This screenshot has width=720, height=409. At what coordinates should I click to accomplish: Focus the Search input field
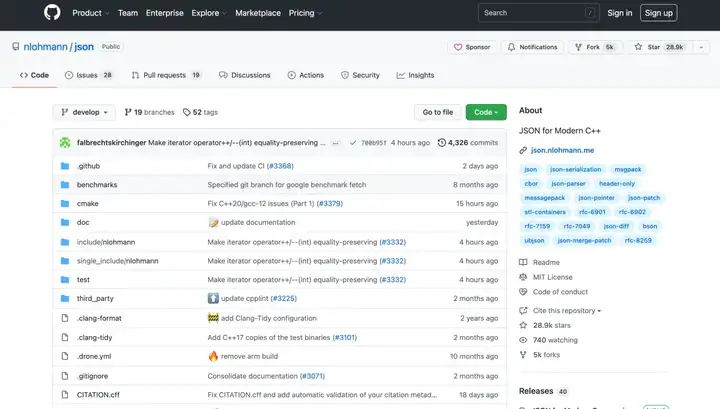538,13
